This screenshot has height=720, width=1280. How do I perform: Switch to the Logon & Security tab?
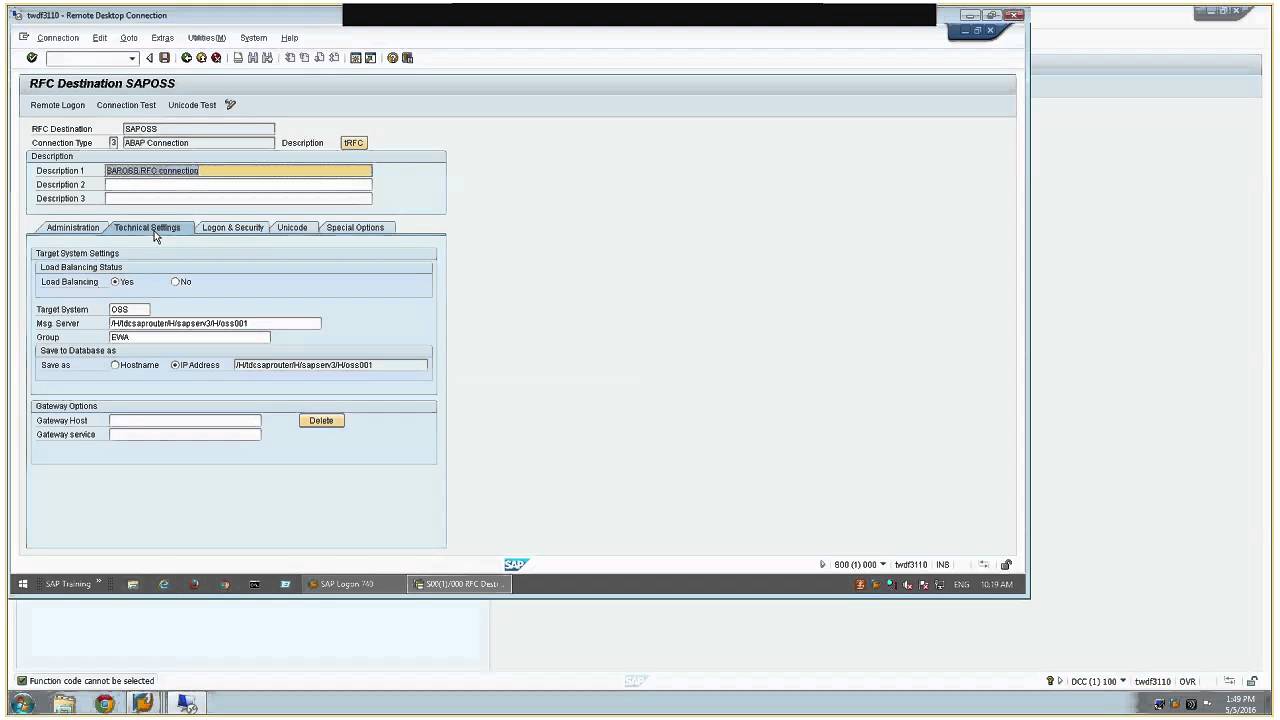point(233,228)
